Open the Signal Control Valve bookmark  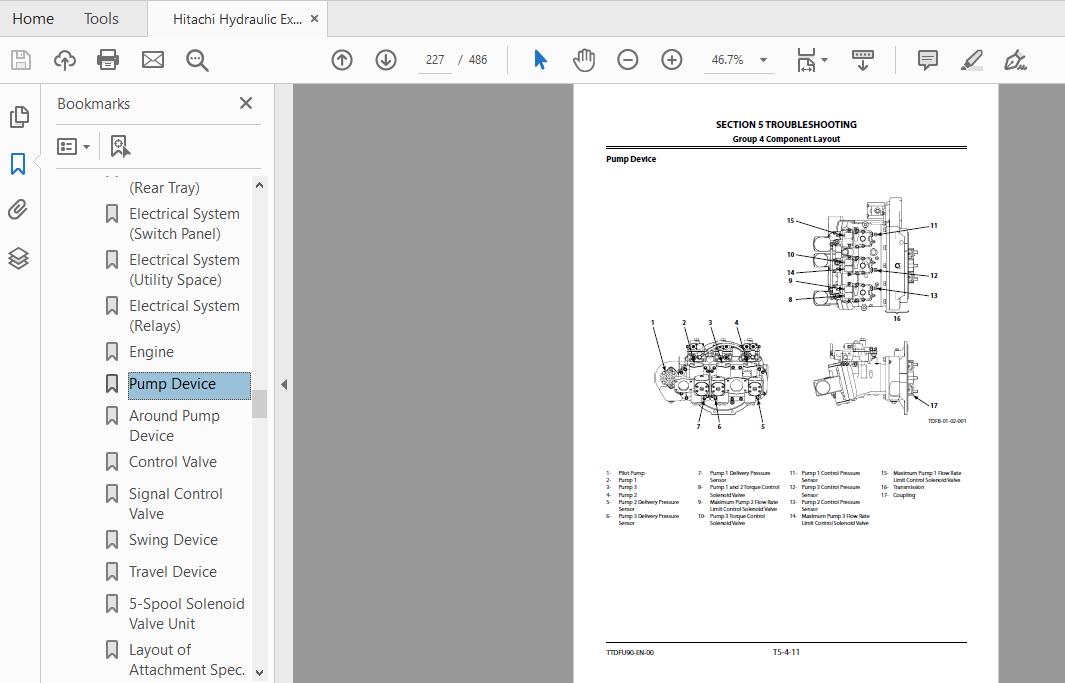176,504
